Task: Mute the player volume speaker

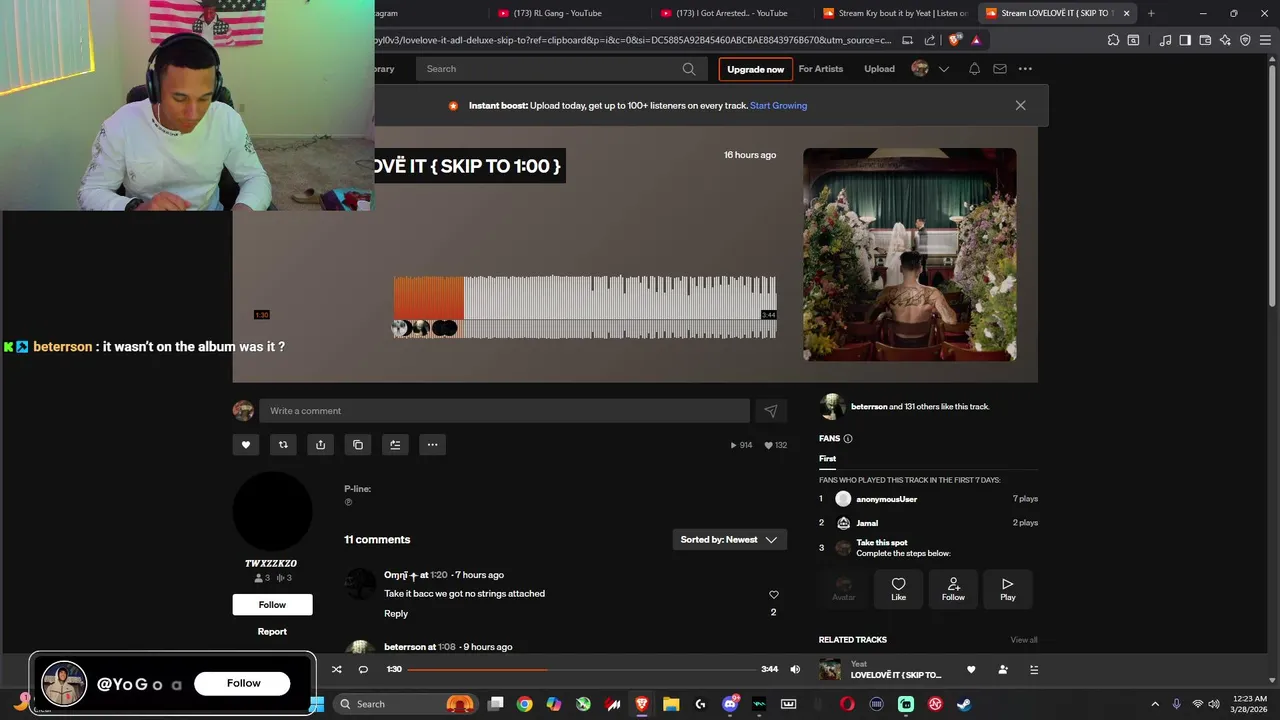Action: click(795, 669)
